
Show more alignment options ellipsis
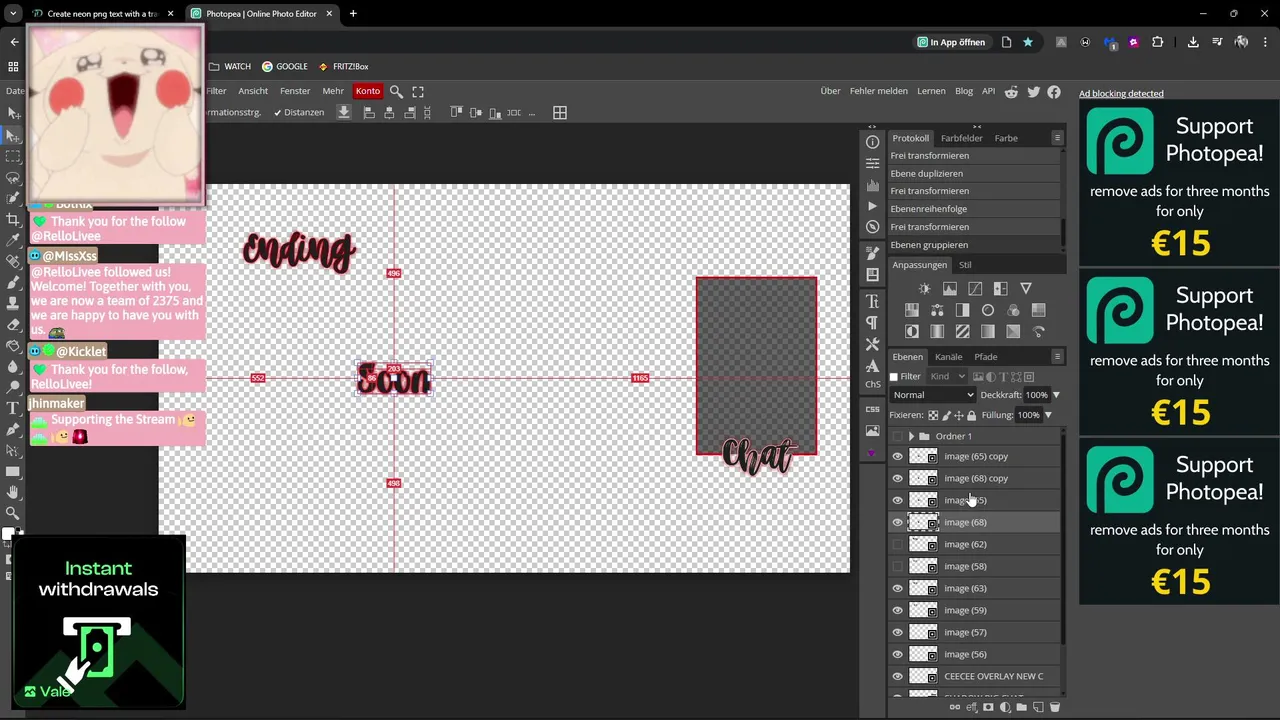(x=532, y=113)
